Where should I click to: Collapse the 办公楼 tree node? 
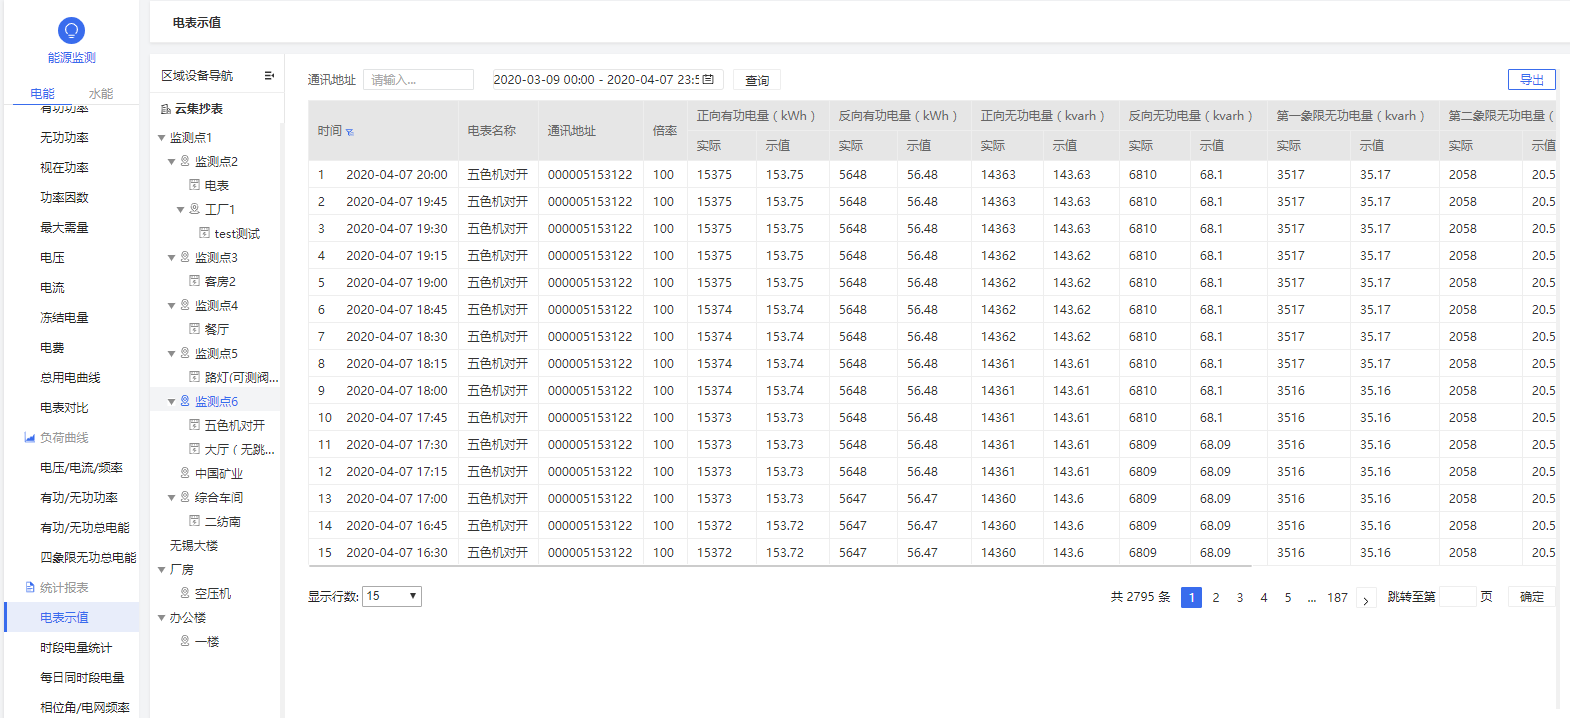point(162,618)
